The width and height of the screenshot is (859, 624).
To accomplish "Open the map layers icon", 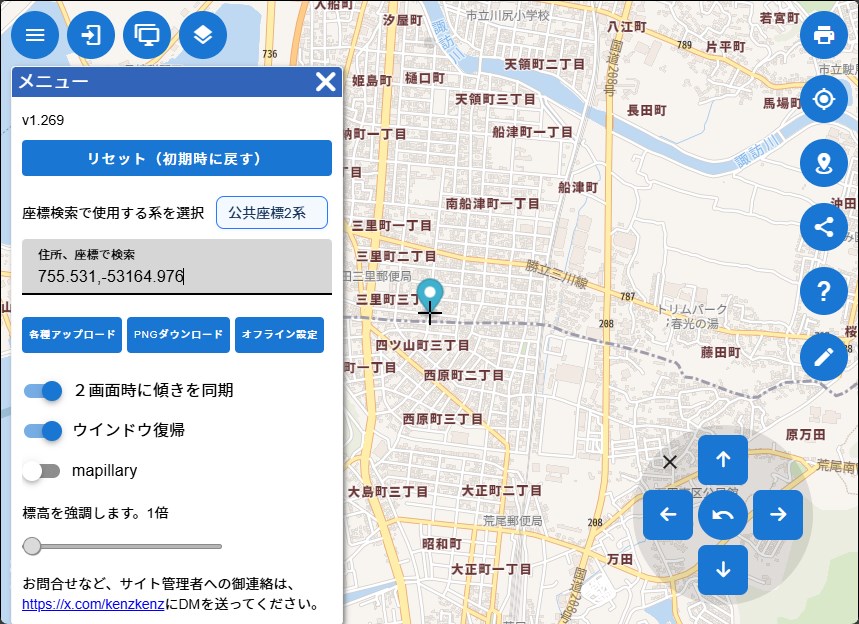I will click(x=203, y=35).
